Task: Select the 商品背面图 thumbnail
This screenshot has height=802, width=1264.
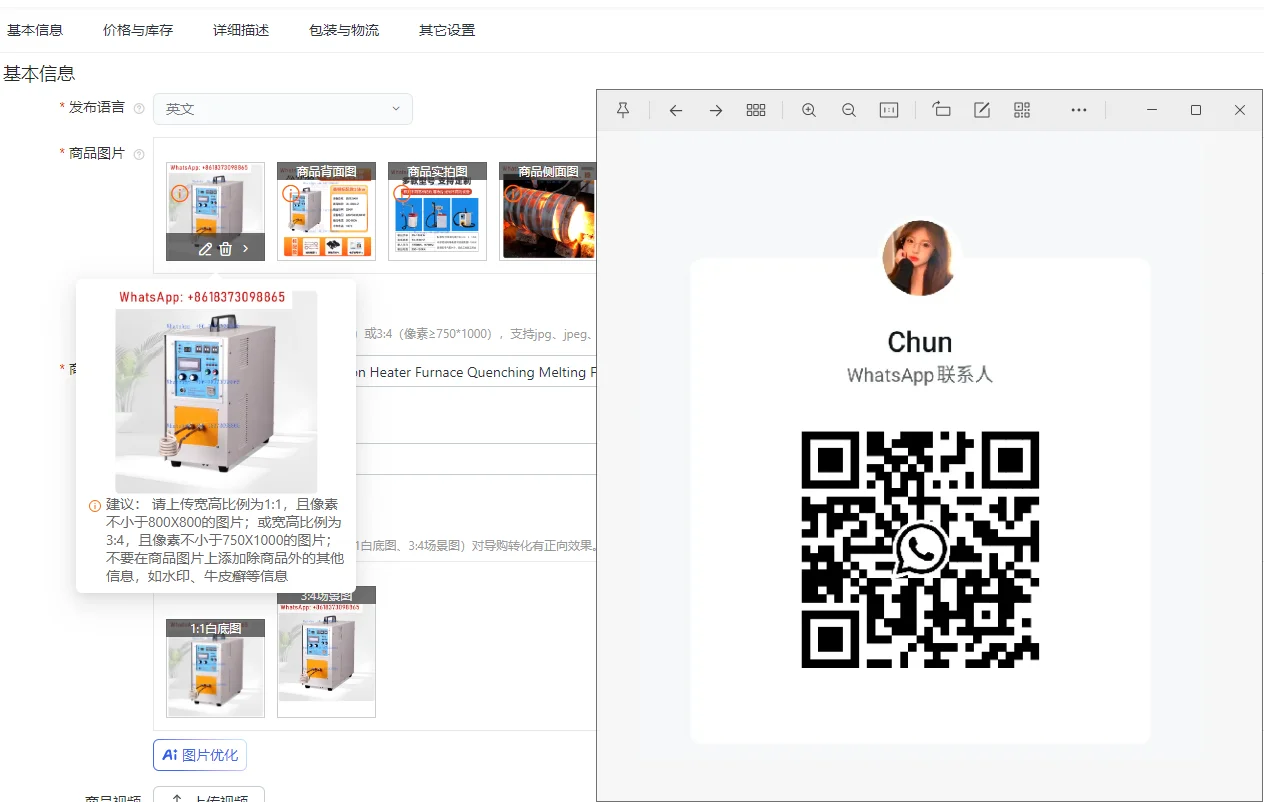Action: click(x=326, y=212)
